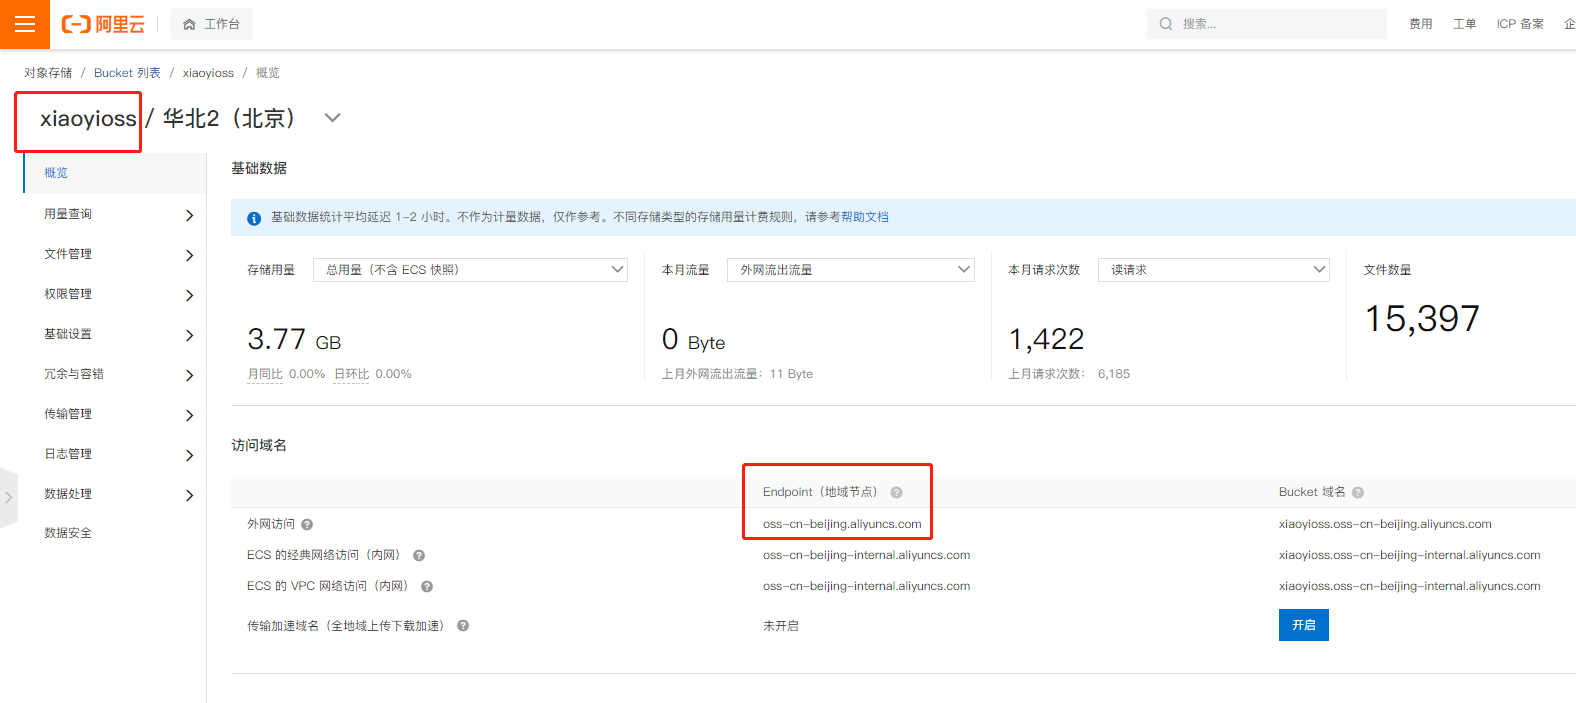
Task: Focus the top search input field
Action: click(x=1267, y=24)
